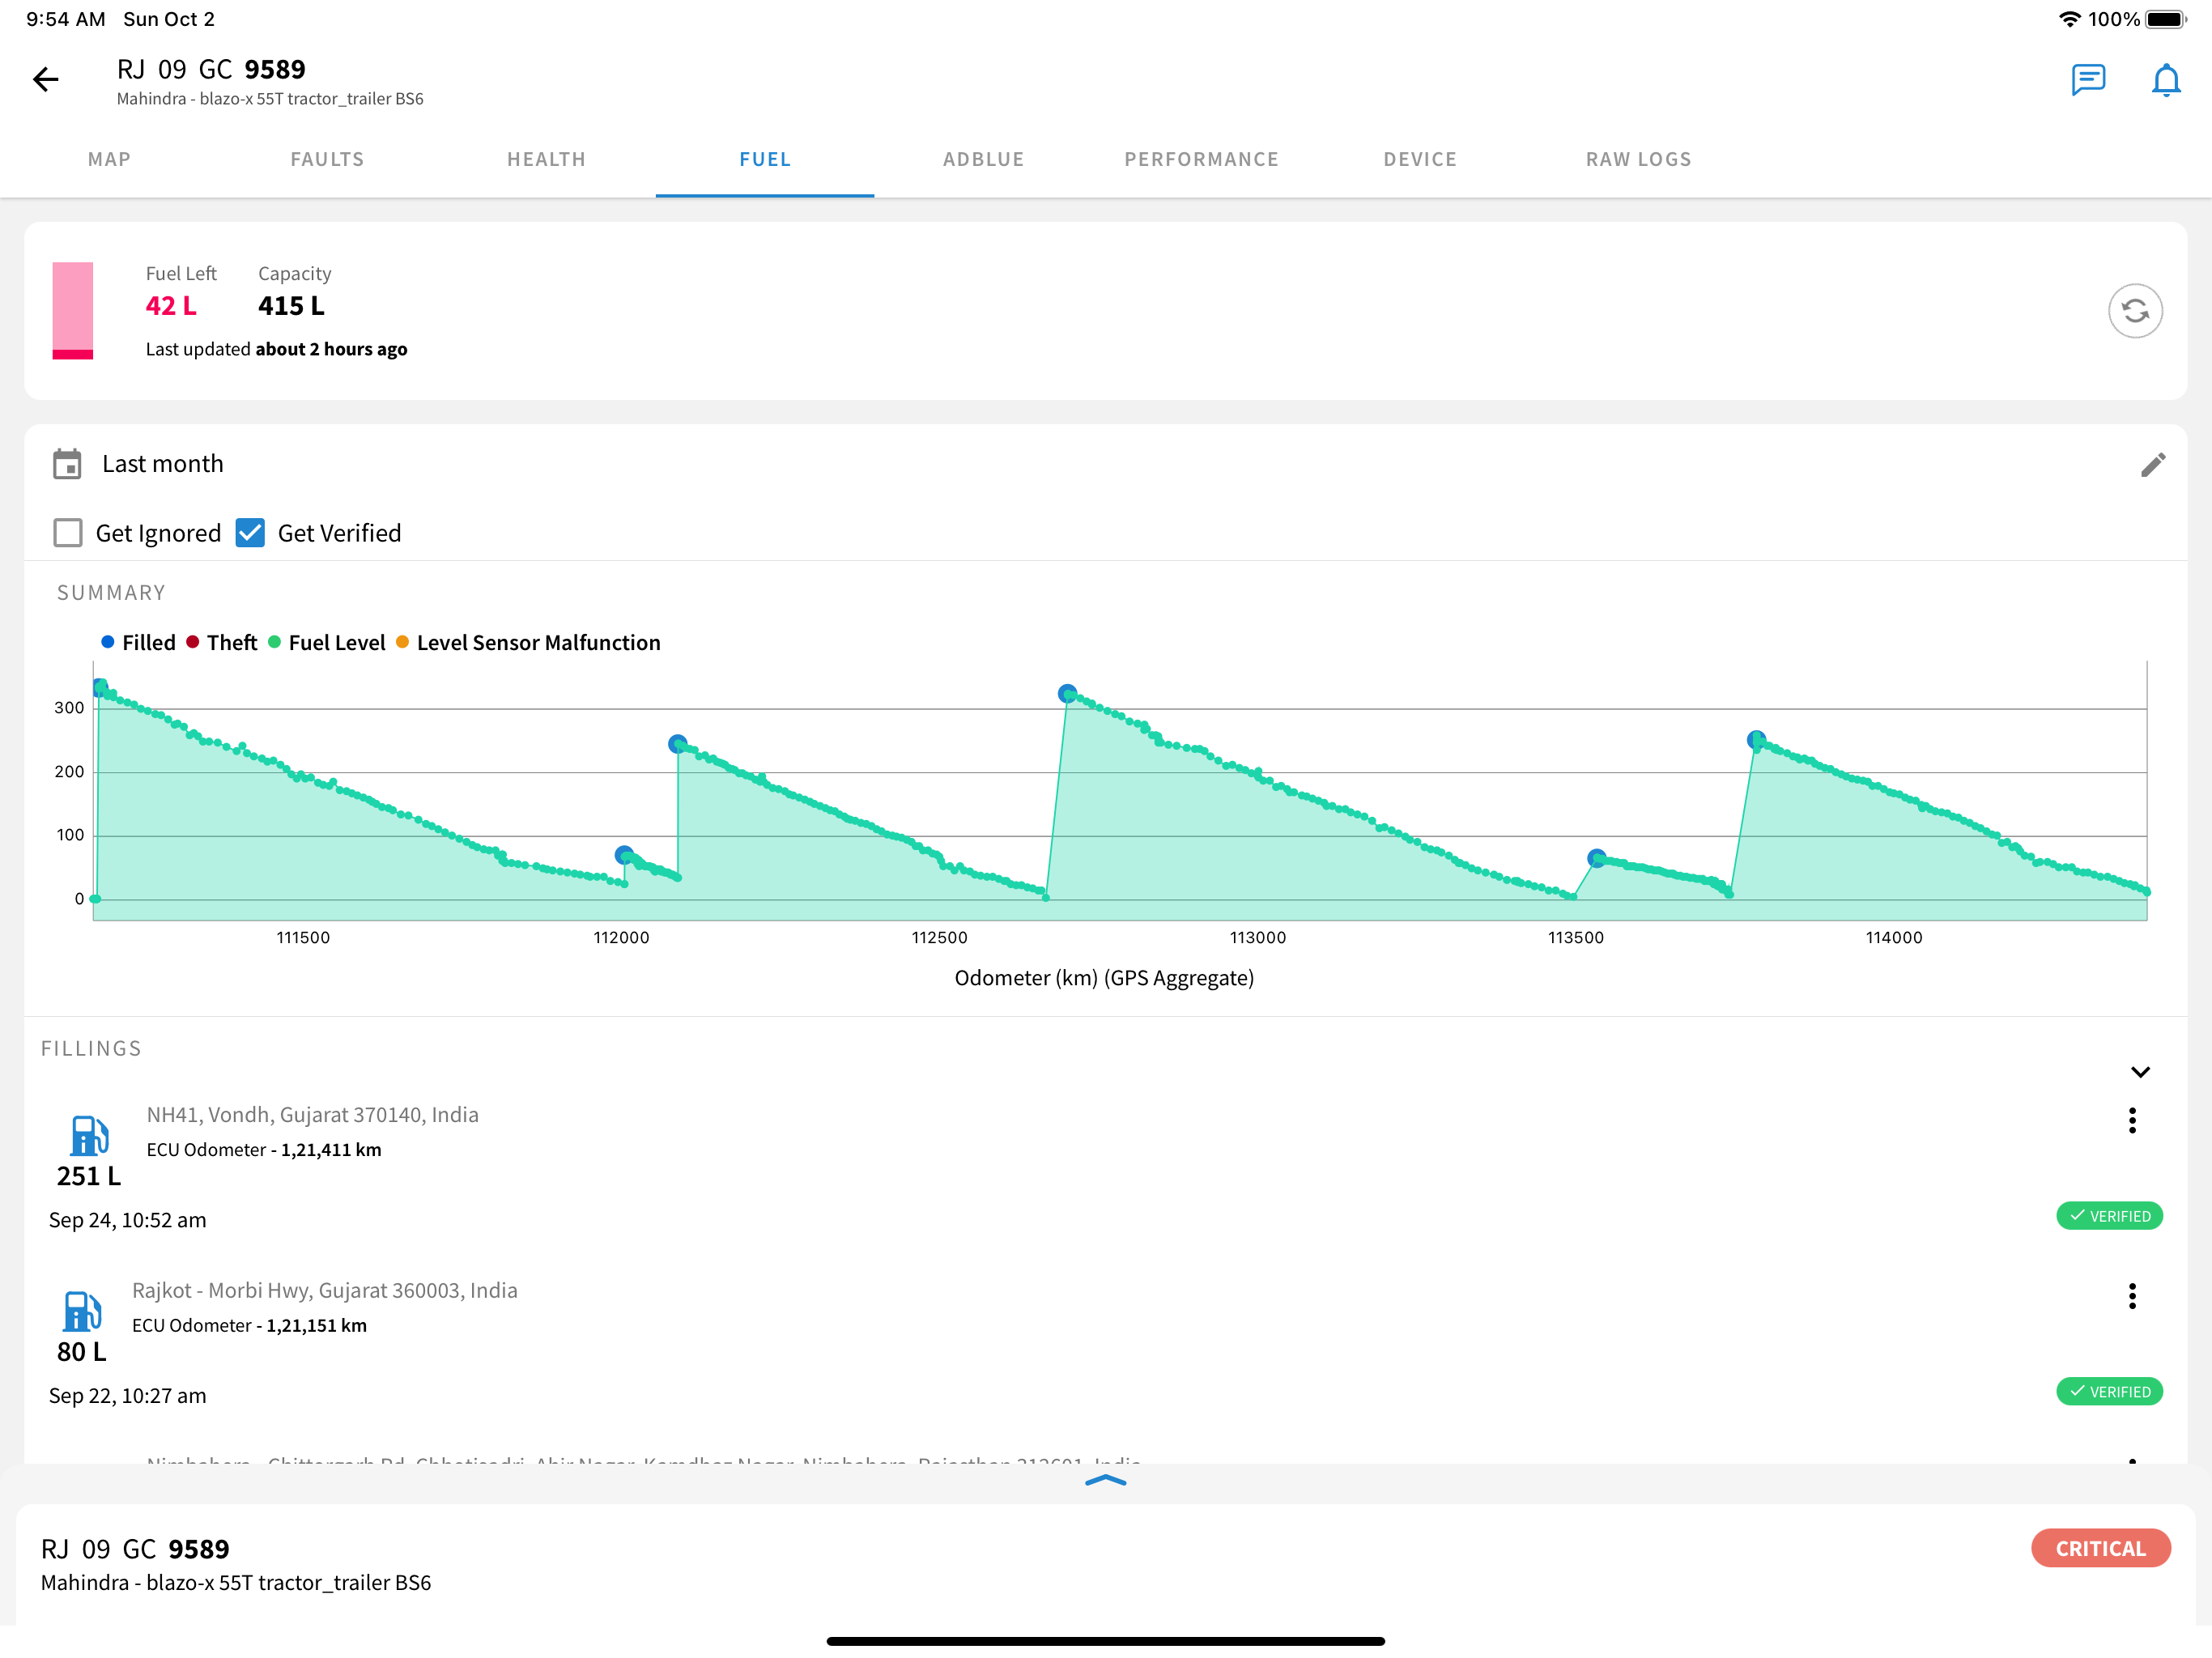Open calendar icon beside Last month
The image size is (2212, 1658).
click(67, 464)
